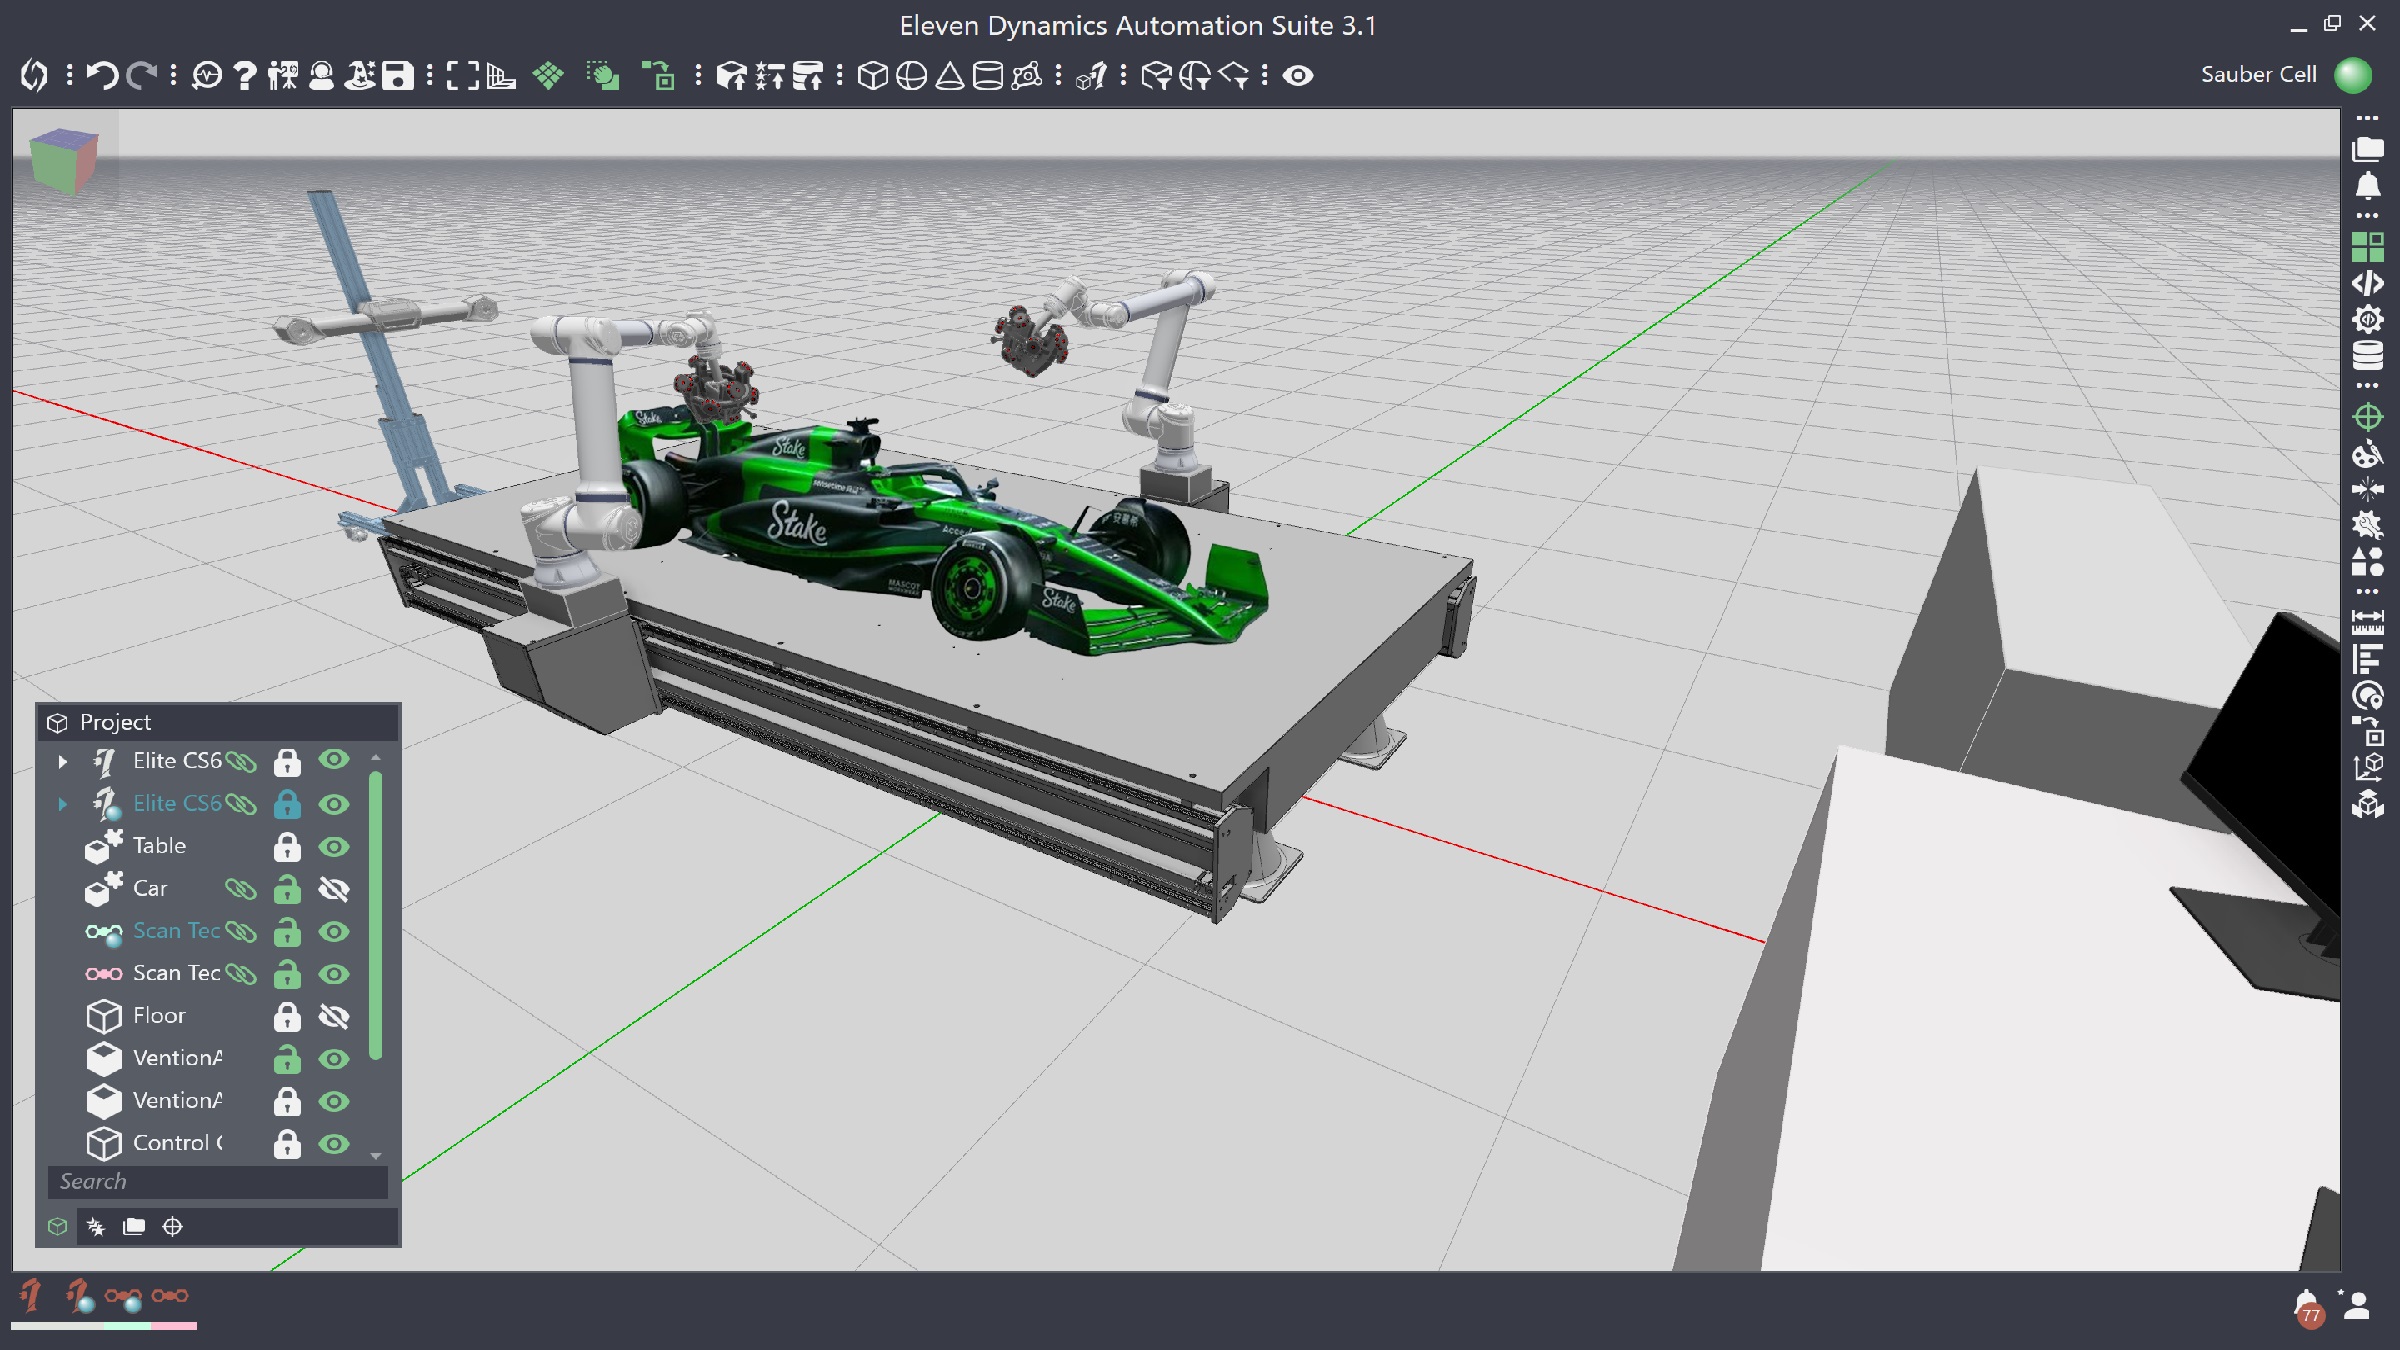Switch to target crosshair tab in Project panel
Image resolution: width=2400 pixels, height=1350 pixels.
[172, 1227]
